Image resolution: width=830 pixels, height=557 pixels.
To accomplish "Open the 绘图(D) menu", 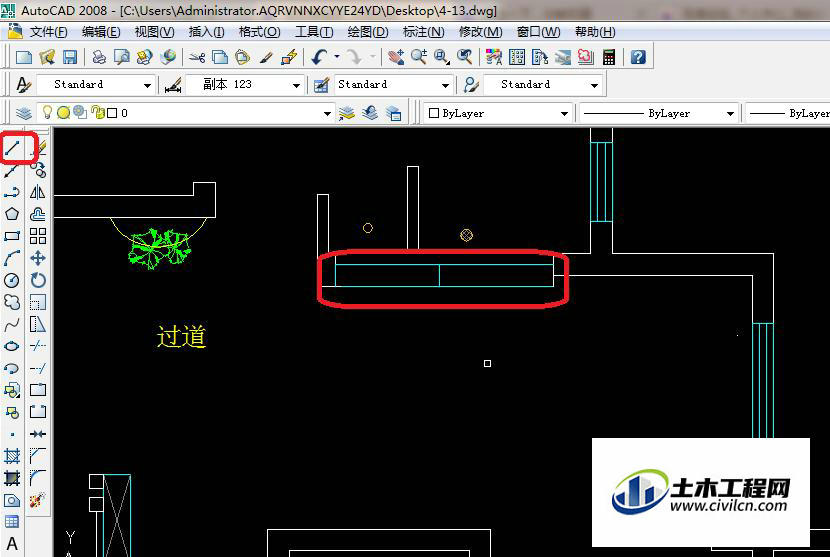I will 368,32.
